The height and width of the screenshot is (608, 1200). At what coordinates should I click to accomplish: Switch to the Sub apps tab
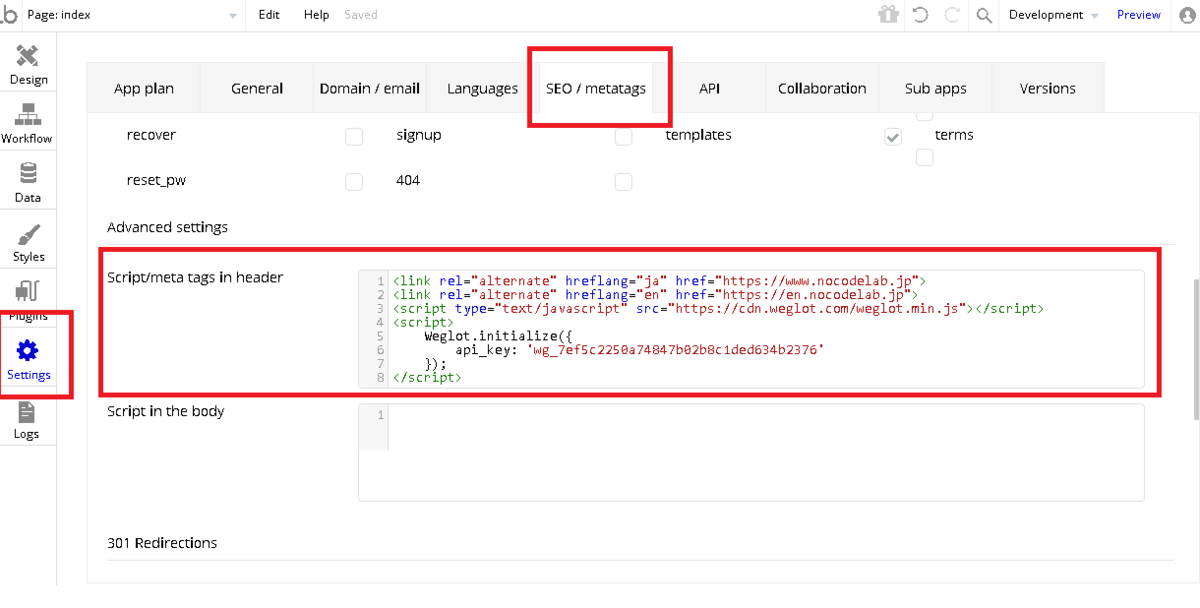tap(936, 88)
